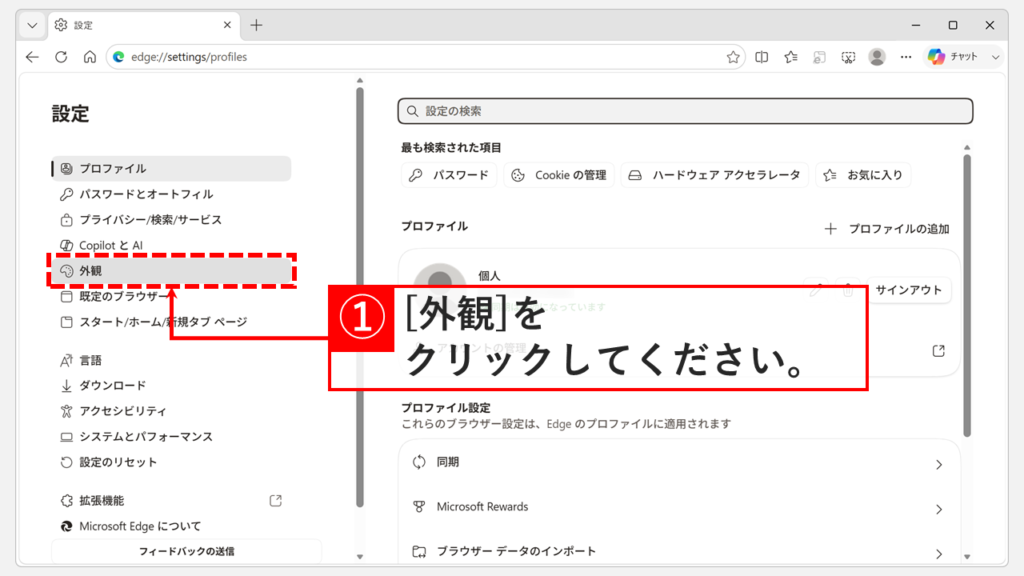Click the accessibility figure icon beside アクセシビリティ
1024x576 pixels.
coord(67,411)
